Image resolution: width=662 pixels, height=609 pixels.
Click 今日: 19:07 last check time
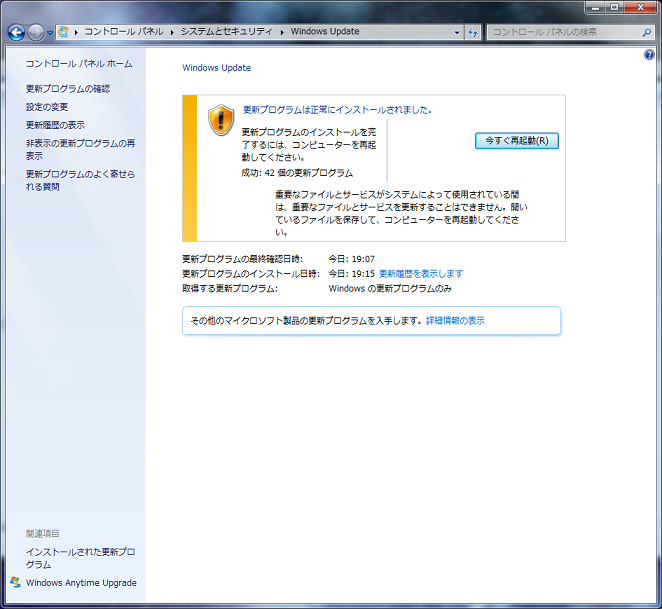(352, 259)
